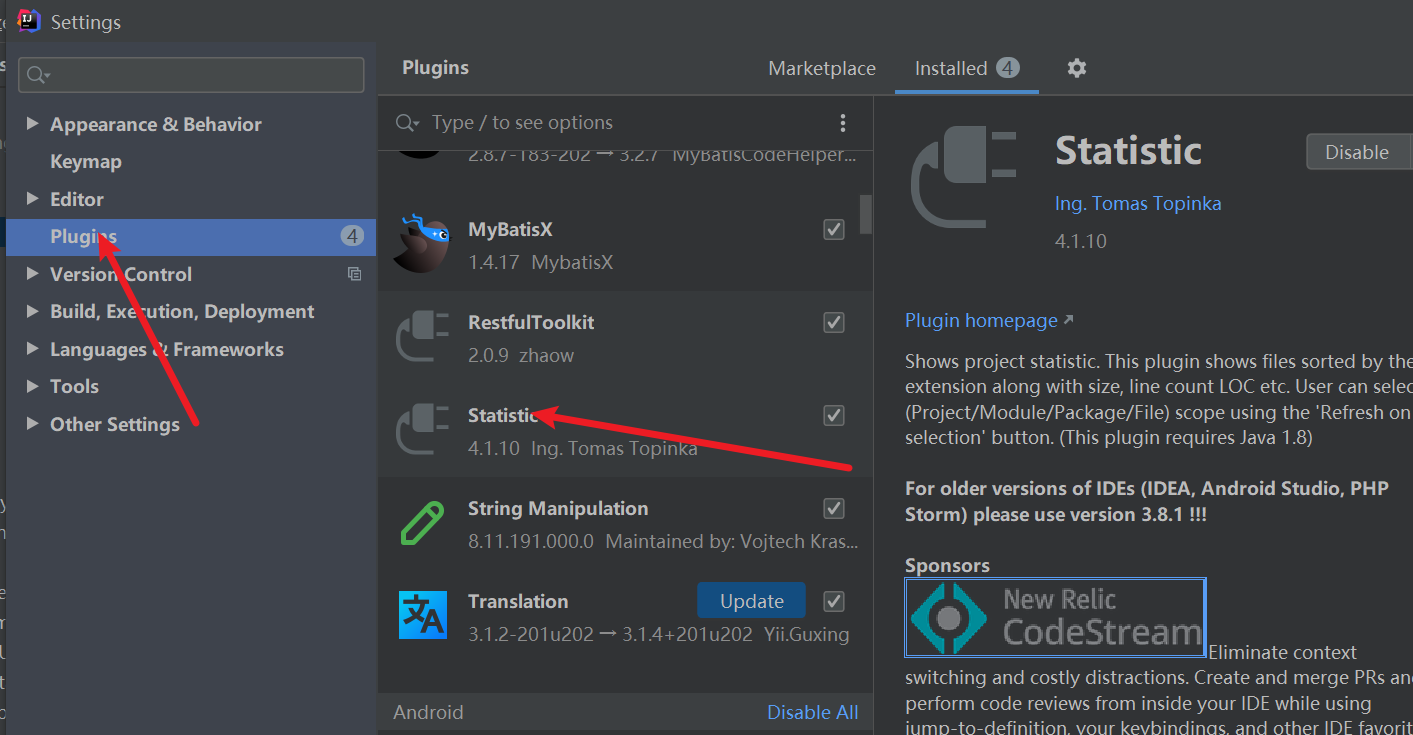Toggle the MyBatisX plugin checkbox
Image resolution: width=1413 pixels, height=735 pixels.
pos(834,230)
